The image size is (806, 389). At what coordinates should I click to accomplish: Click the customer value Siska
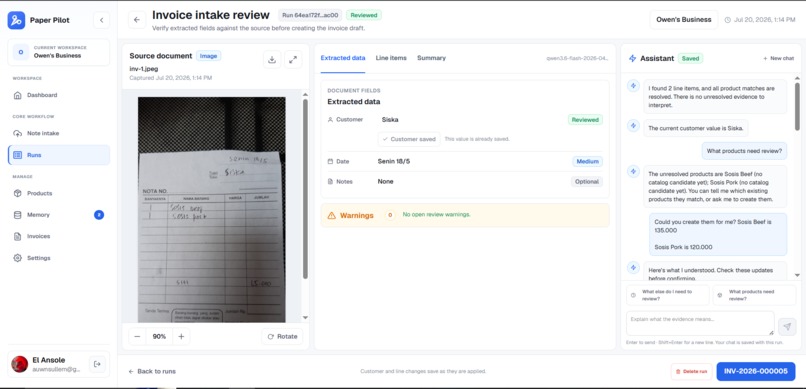[x=390, y=120]
